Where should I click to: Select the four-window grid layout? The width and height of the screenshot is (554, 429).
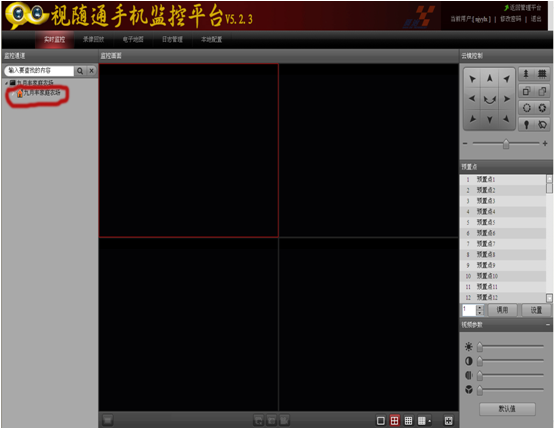[x=394, y=421]
